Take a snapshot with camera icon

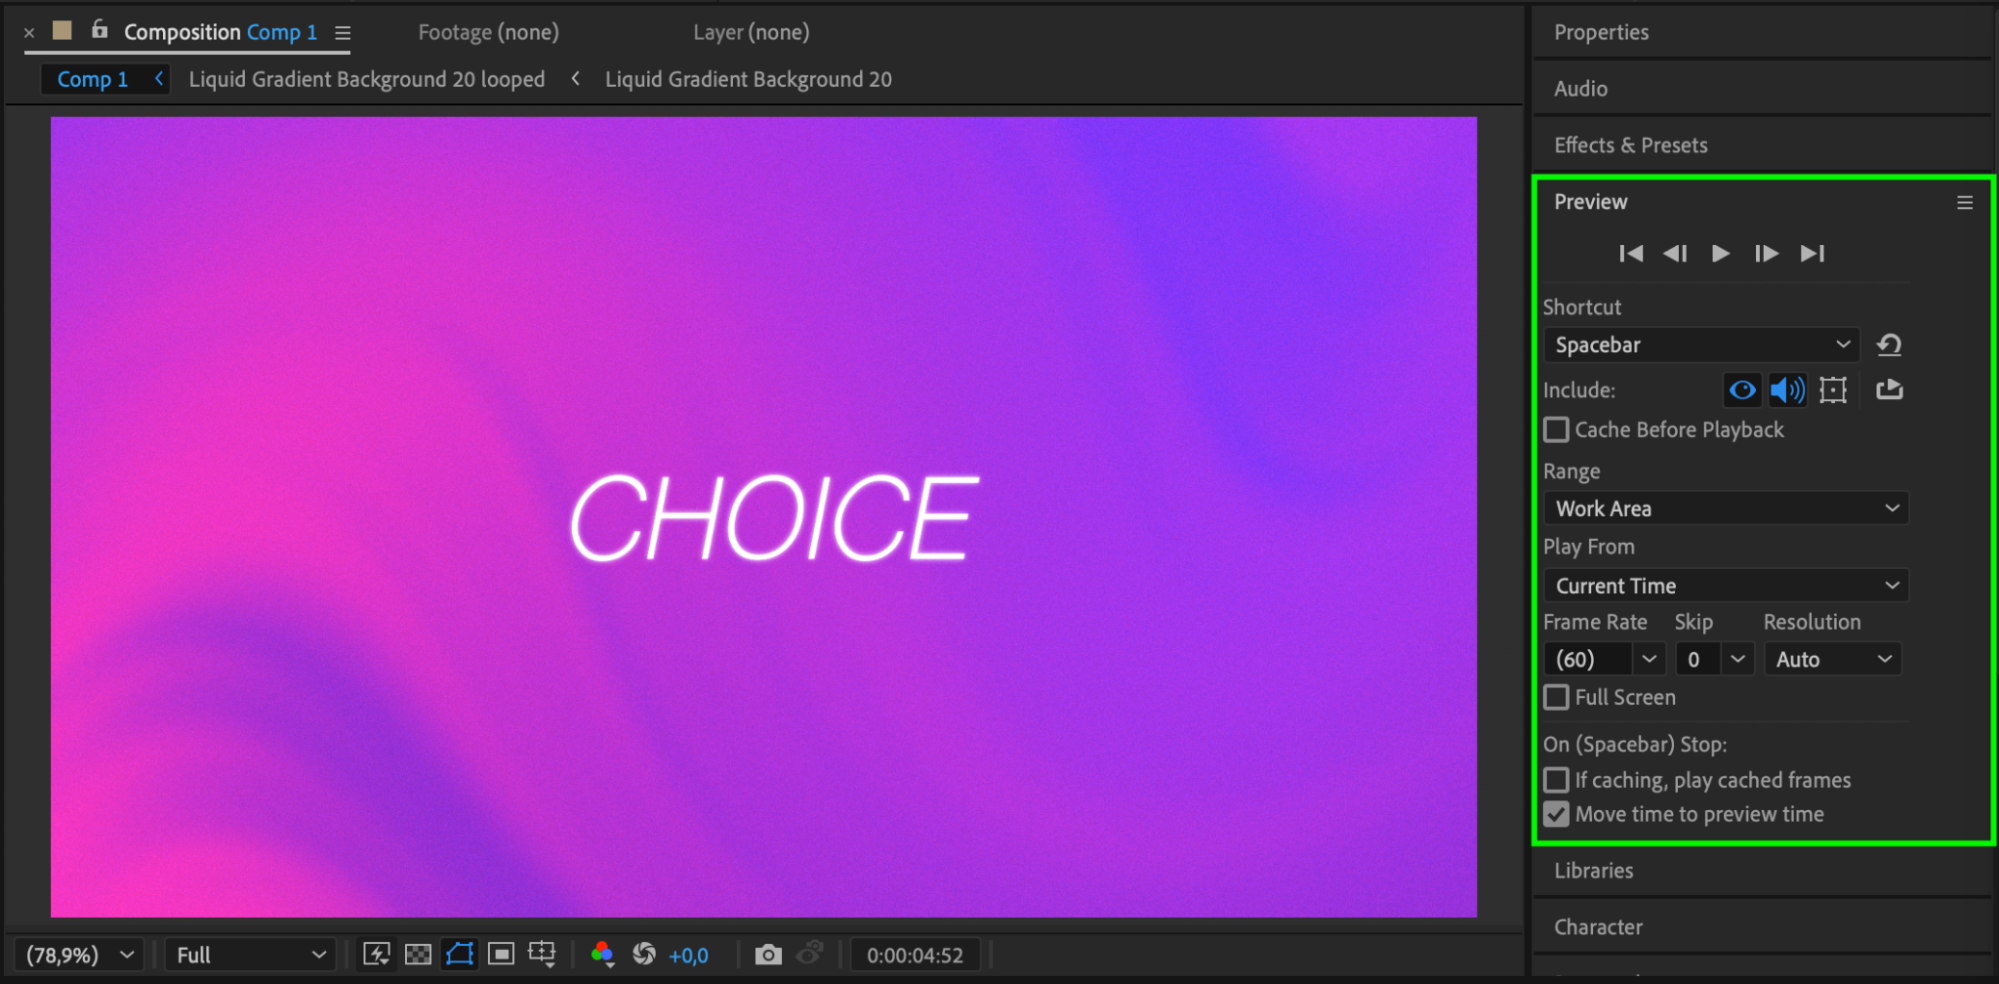(x=768, y=954)
